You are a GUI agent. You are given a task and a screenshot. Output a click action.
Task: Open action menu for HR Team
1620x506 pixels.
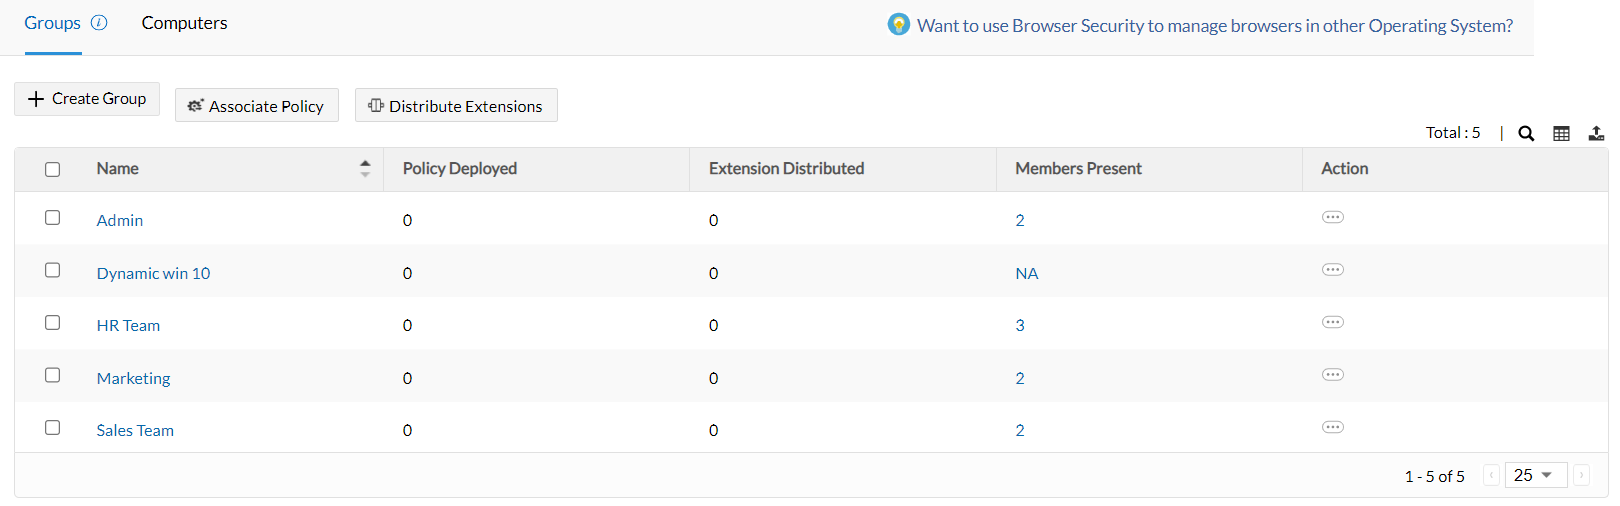1333,322
